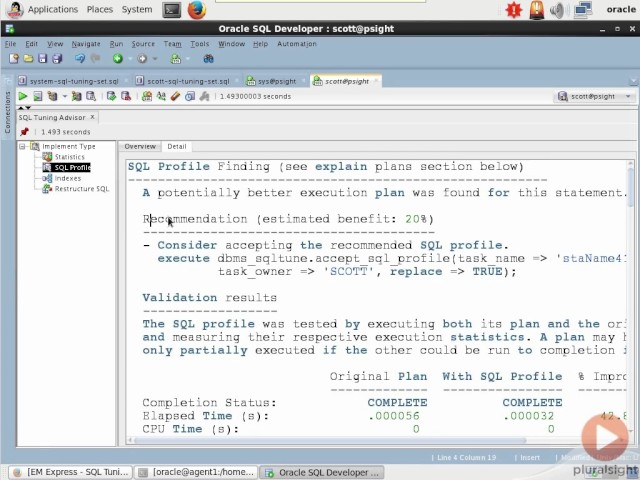
Task: Open the File menu
Action: click(10, 44)
